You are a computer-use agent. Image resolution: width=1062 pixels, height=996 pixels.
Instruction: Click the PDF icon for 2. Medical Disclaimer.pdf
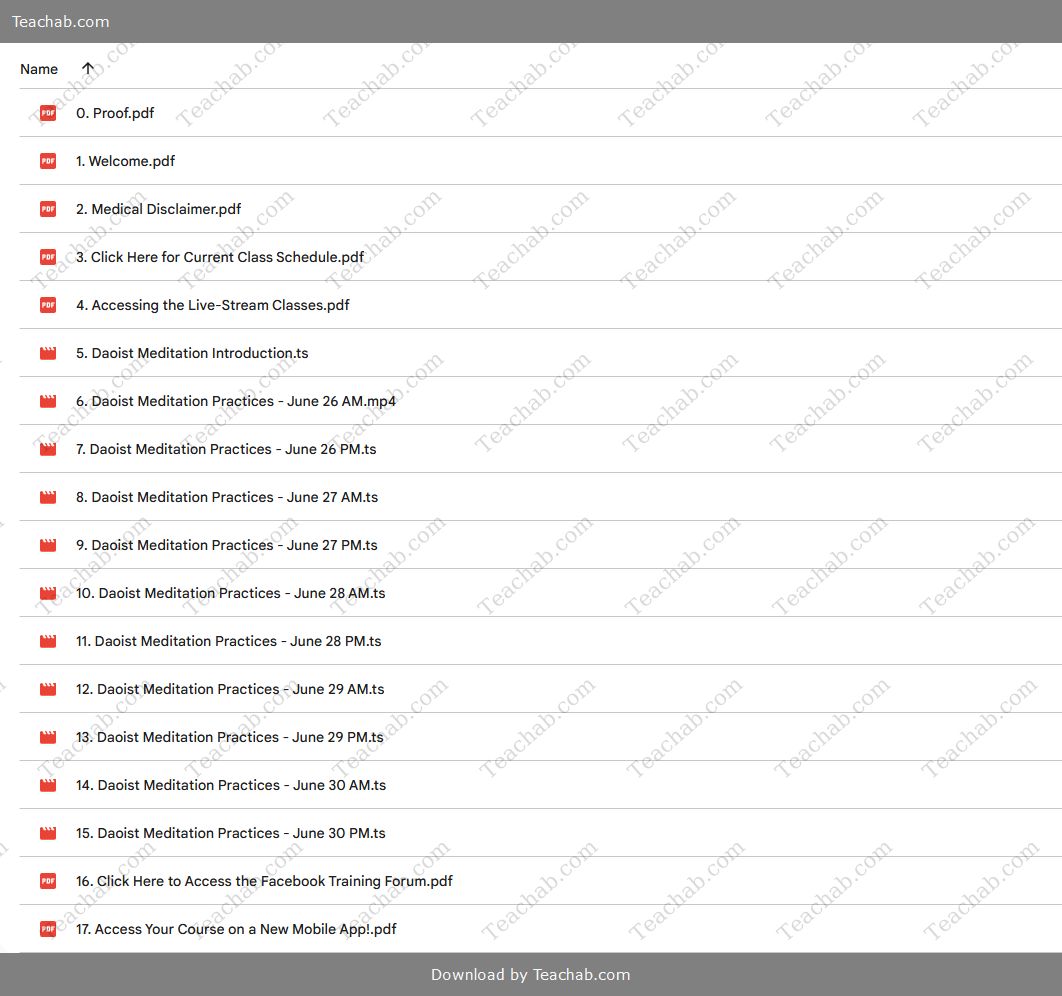click(x=48, y=209)
